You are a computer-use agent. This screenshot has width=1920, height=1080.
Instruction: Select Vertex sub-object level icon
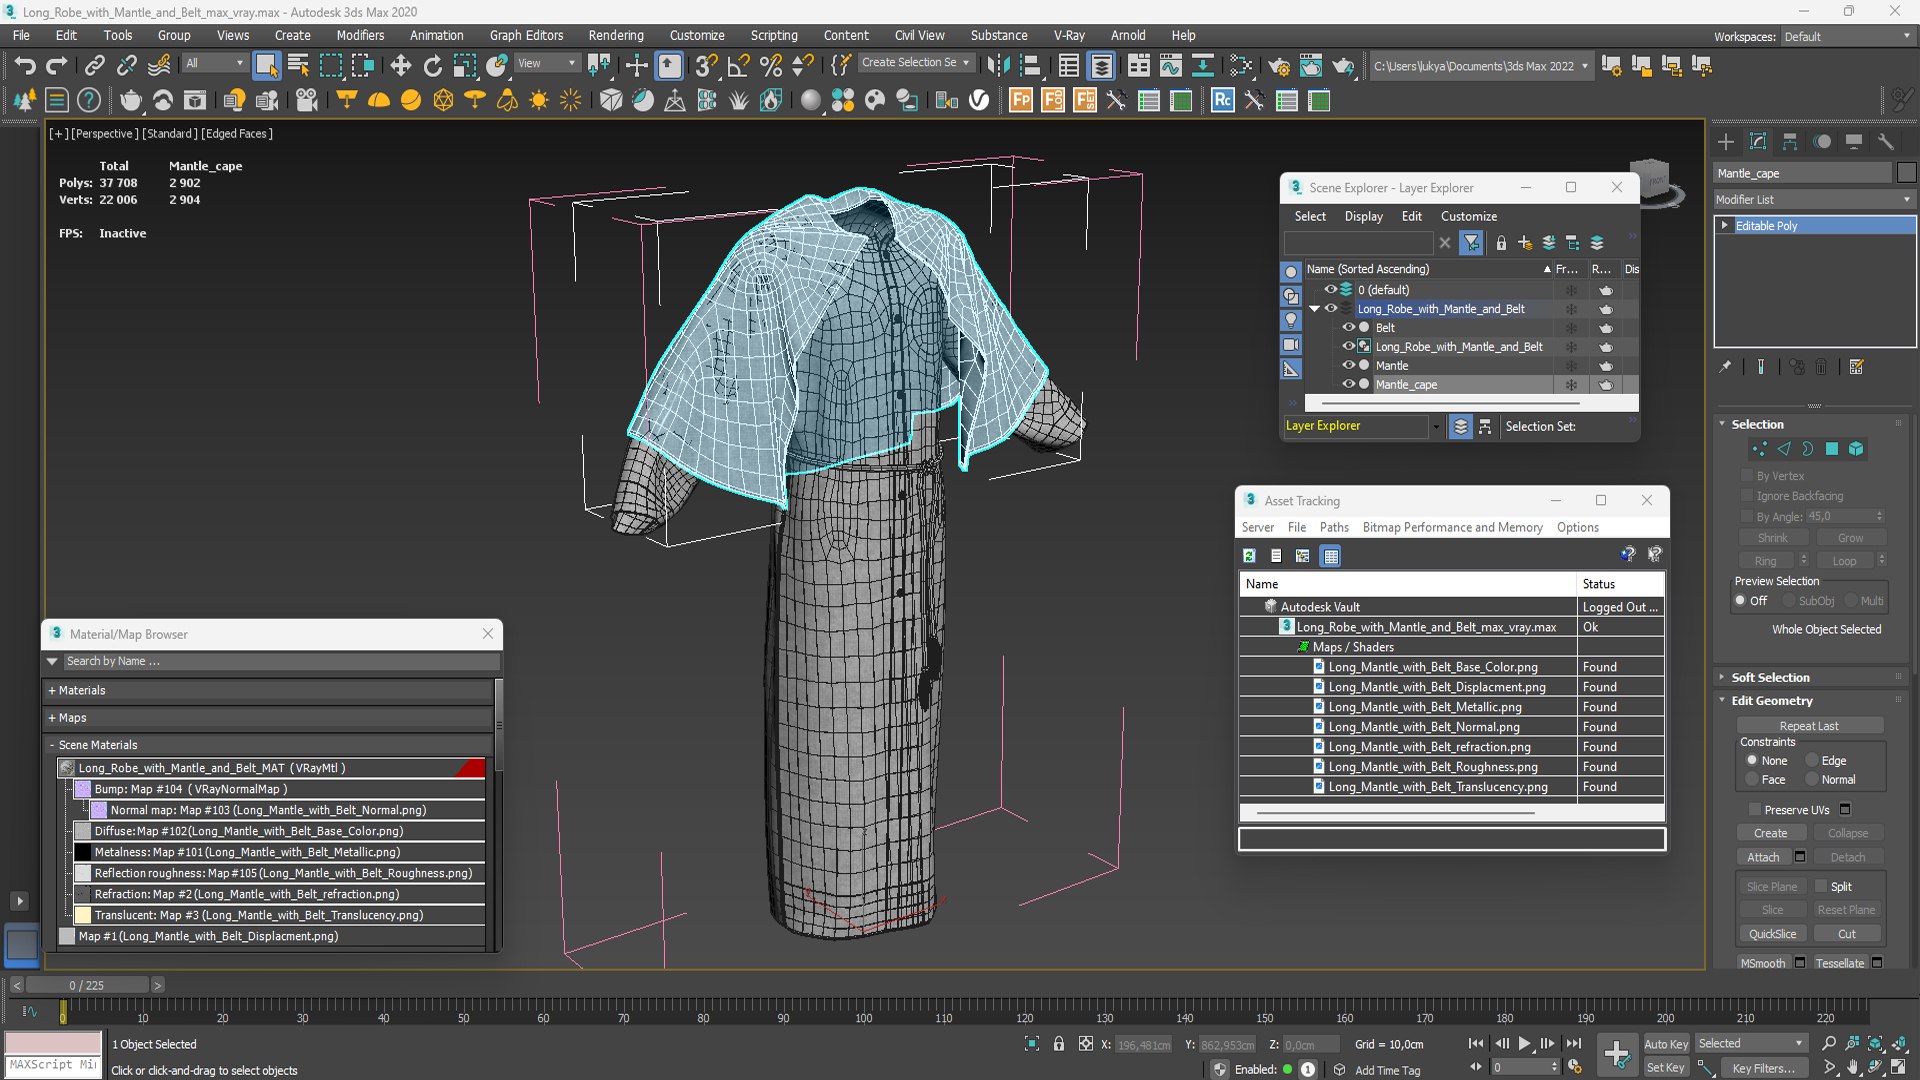tap(1760, 449)
